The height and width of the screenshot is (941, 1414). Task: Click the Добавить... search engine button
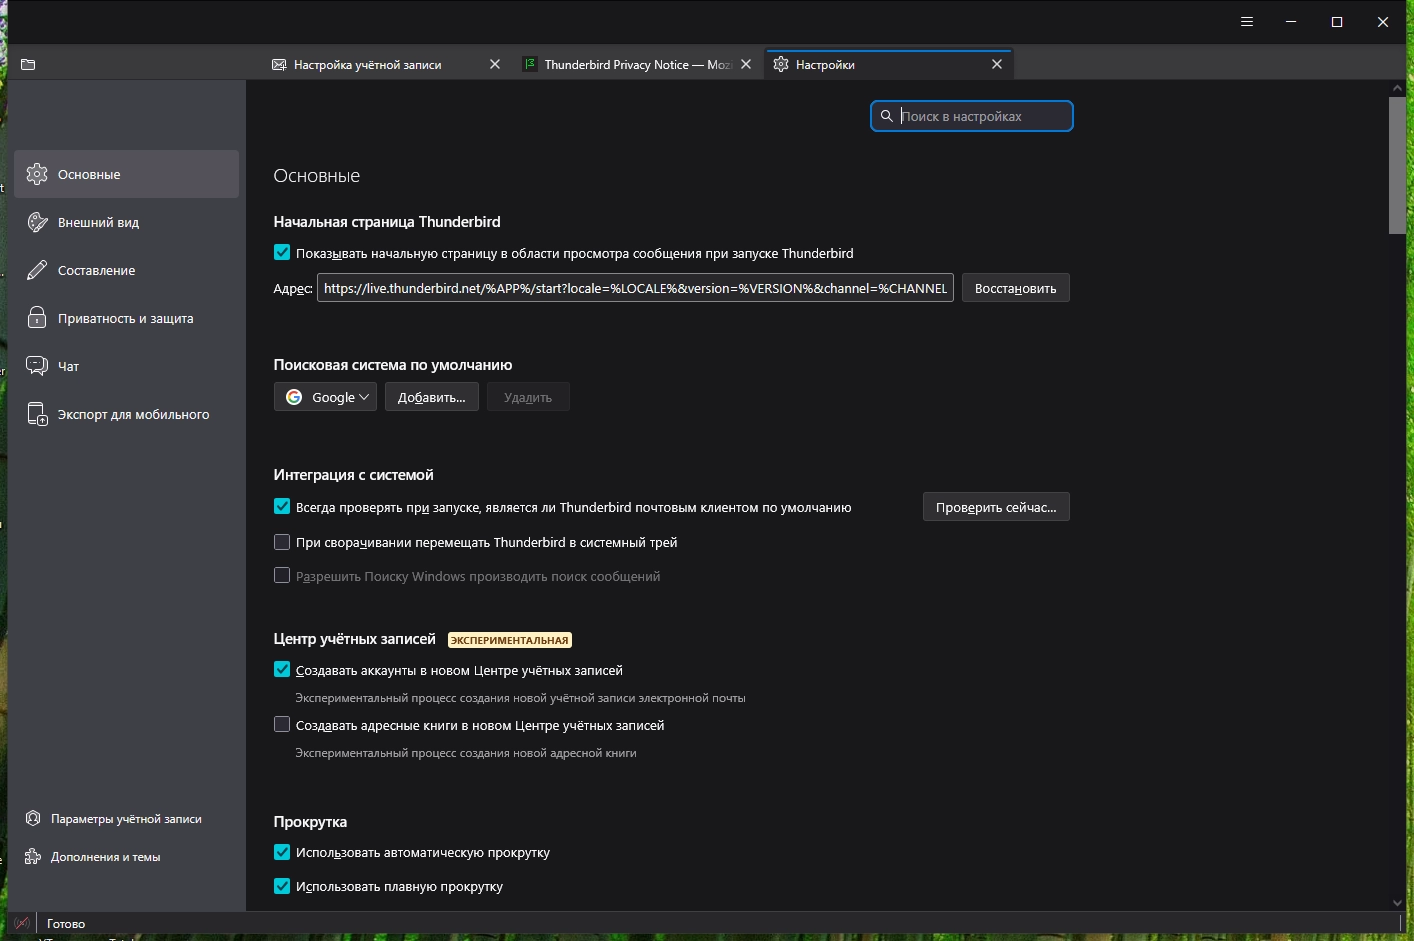(x=432, y=397)
